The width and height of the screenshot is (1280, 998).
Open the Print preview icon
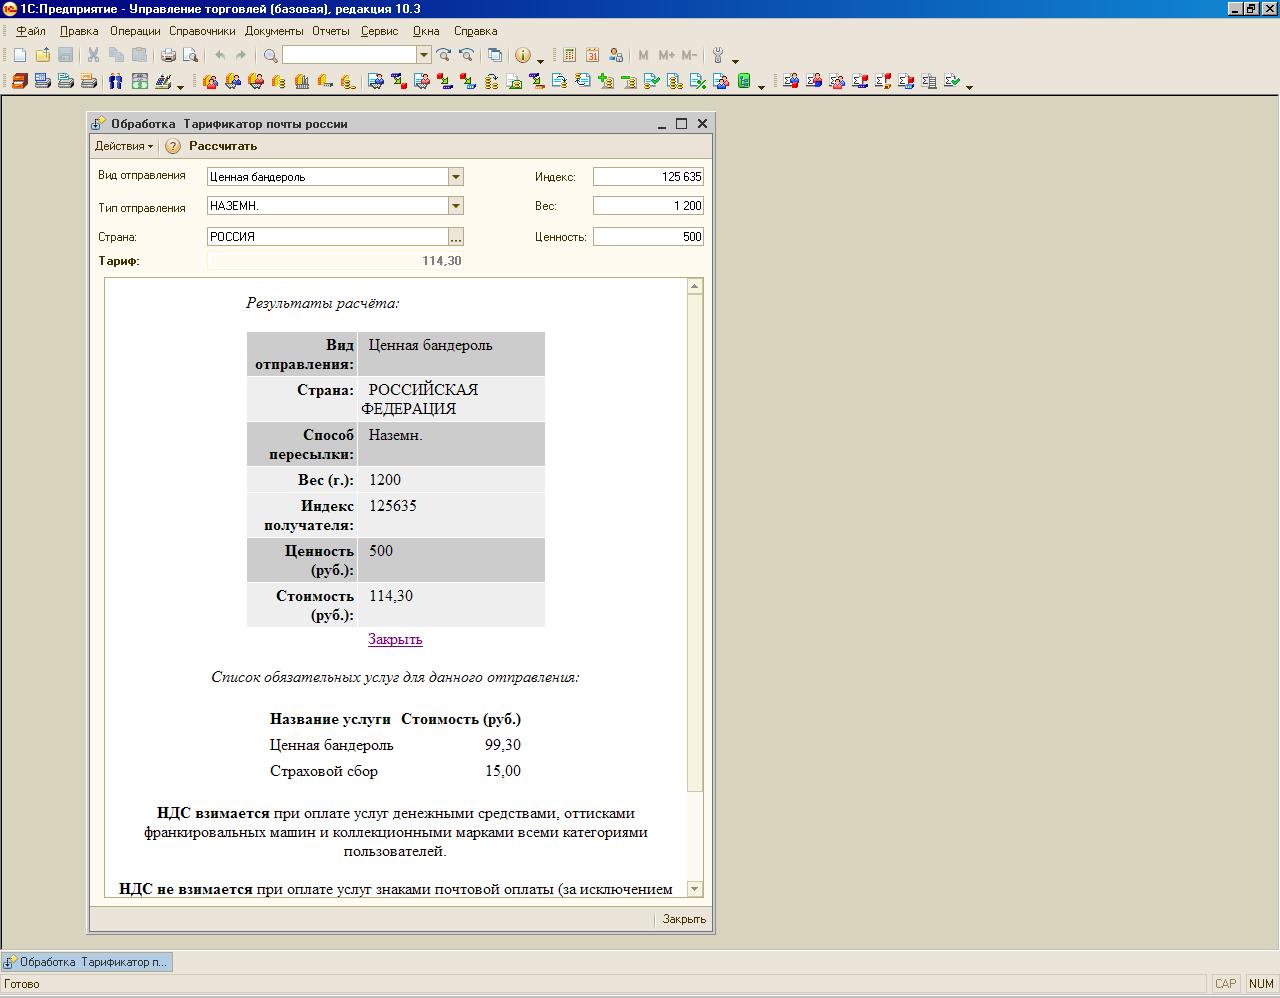pos(190,56)
